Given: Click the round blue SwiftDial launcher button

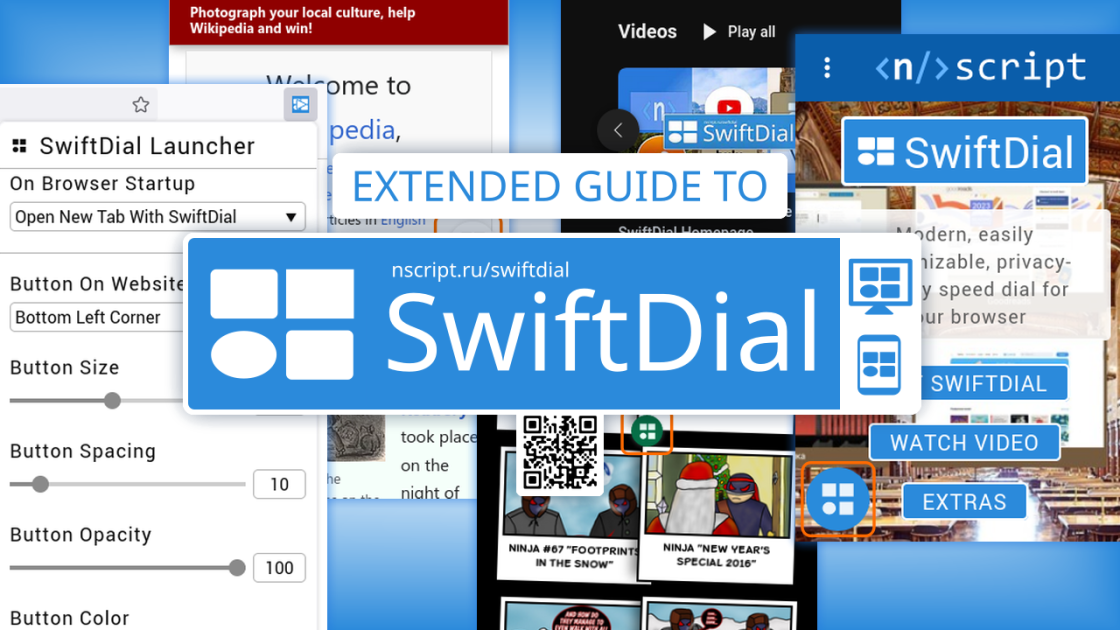Looking at the screenshot, I should coord(837,499).
